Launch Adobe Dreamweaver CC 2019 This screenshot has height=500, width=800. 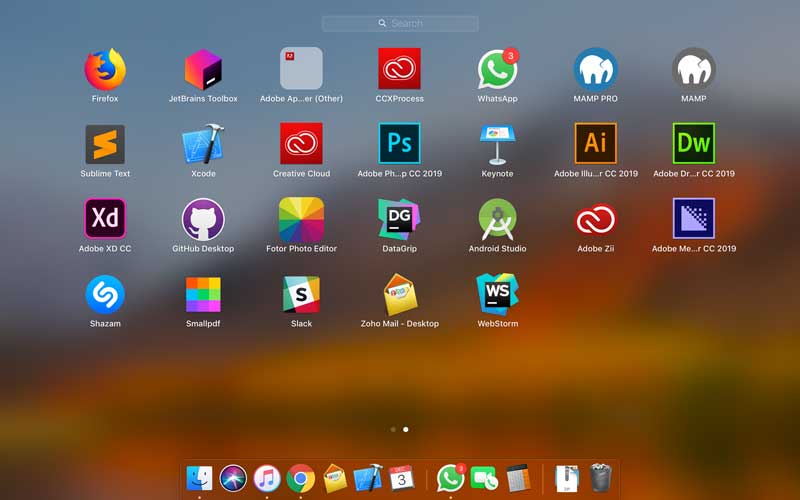click(693, 143)
